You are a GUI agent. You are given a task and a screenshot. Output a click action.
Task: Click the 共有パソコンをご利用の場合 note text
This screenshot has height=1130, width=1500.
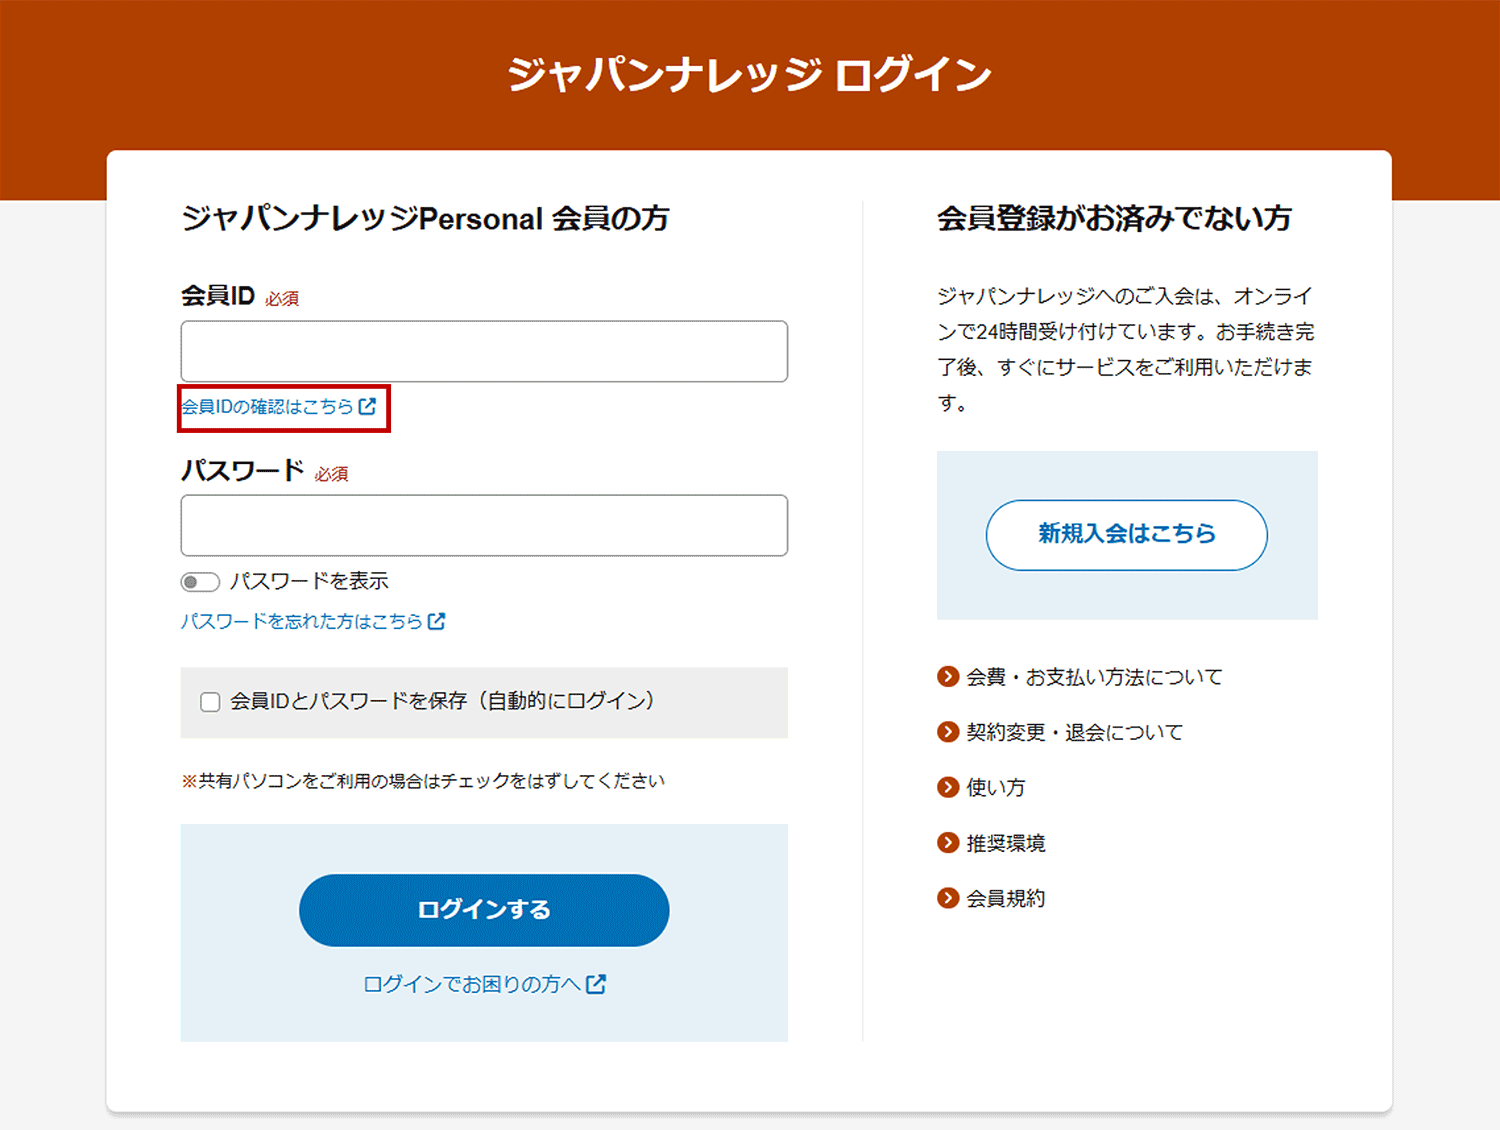point(423,781)
